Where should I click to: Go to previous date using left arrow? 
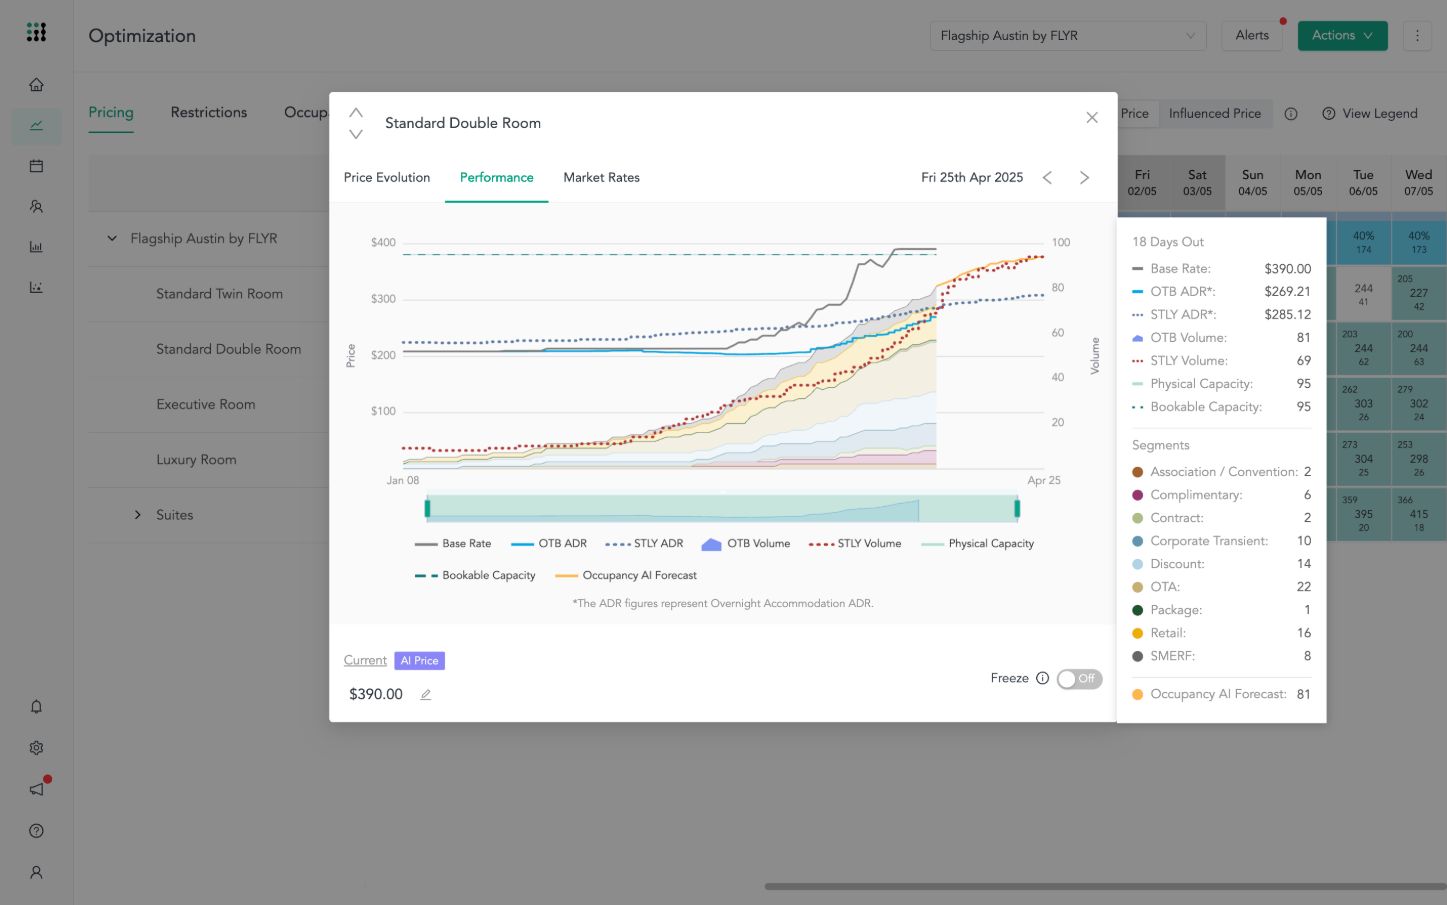click(1047, 178)
